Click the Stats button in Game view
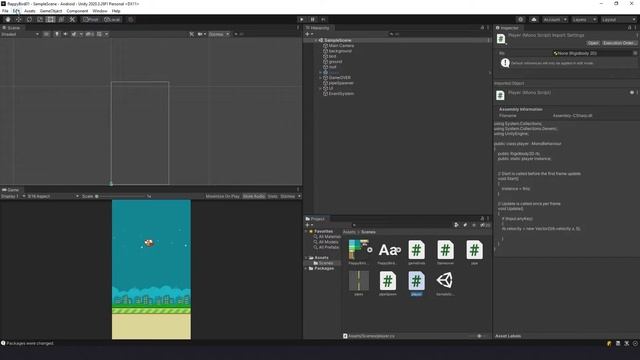The image size is (640, 360). 273,196
